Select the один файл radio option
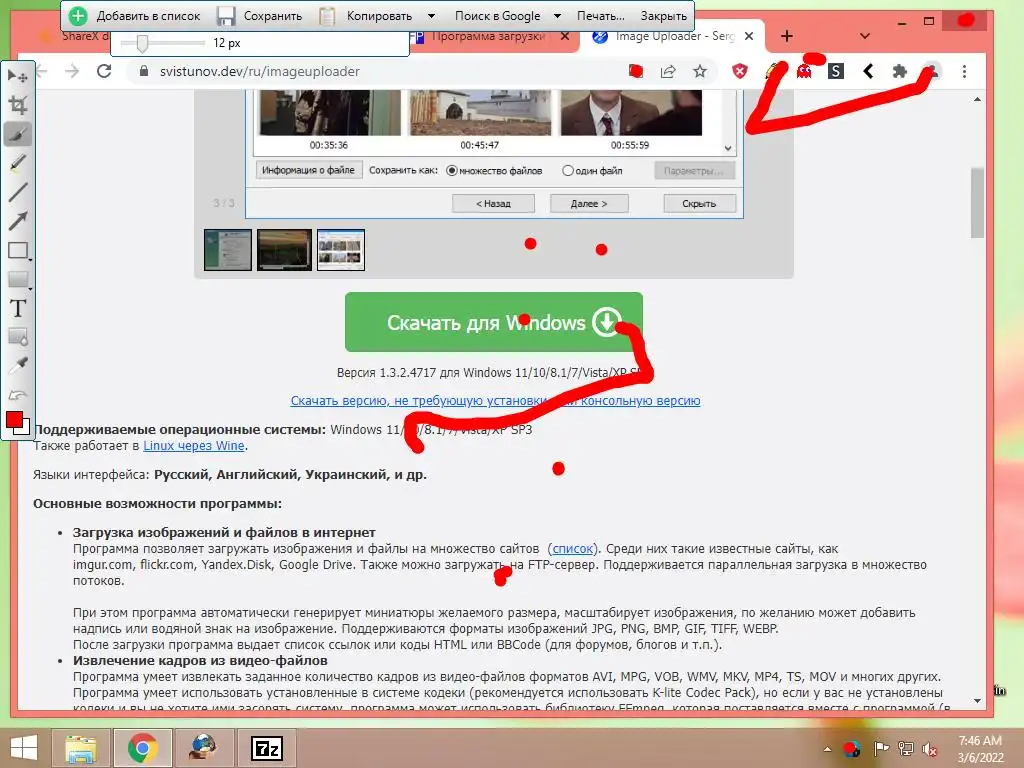Viewport: 1024px width, 768px height. click(x=568, y=170)
